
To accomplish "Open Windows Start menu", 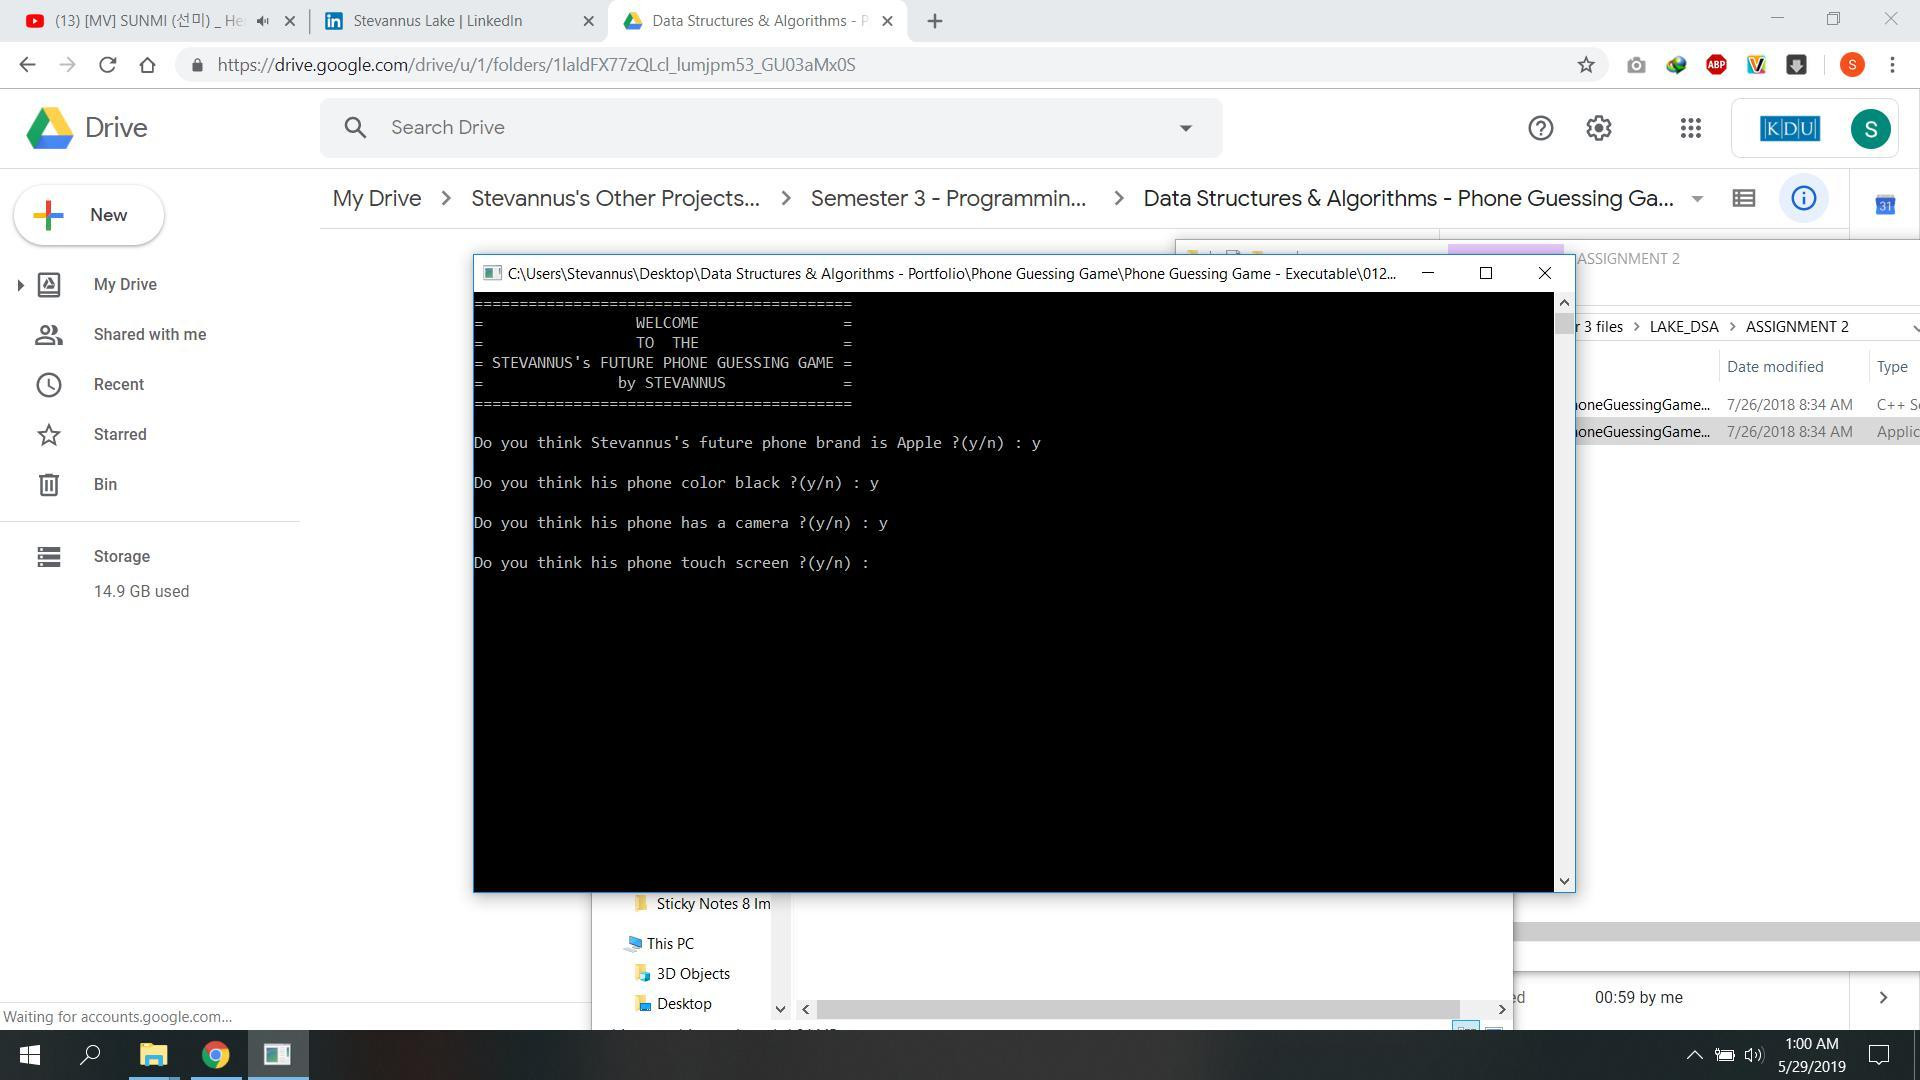I will (29, 1055).
